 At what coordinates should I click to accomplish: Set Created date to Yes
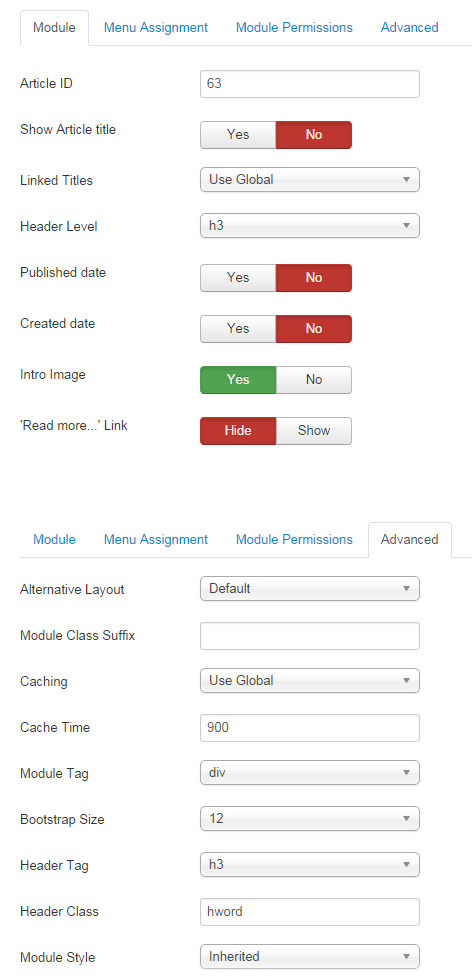pyautogui.click(x=238, y=329)
